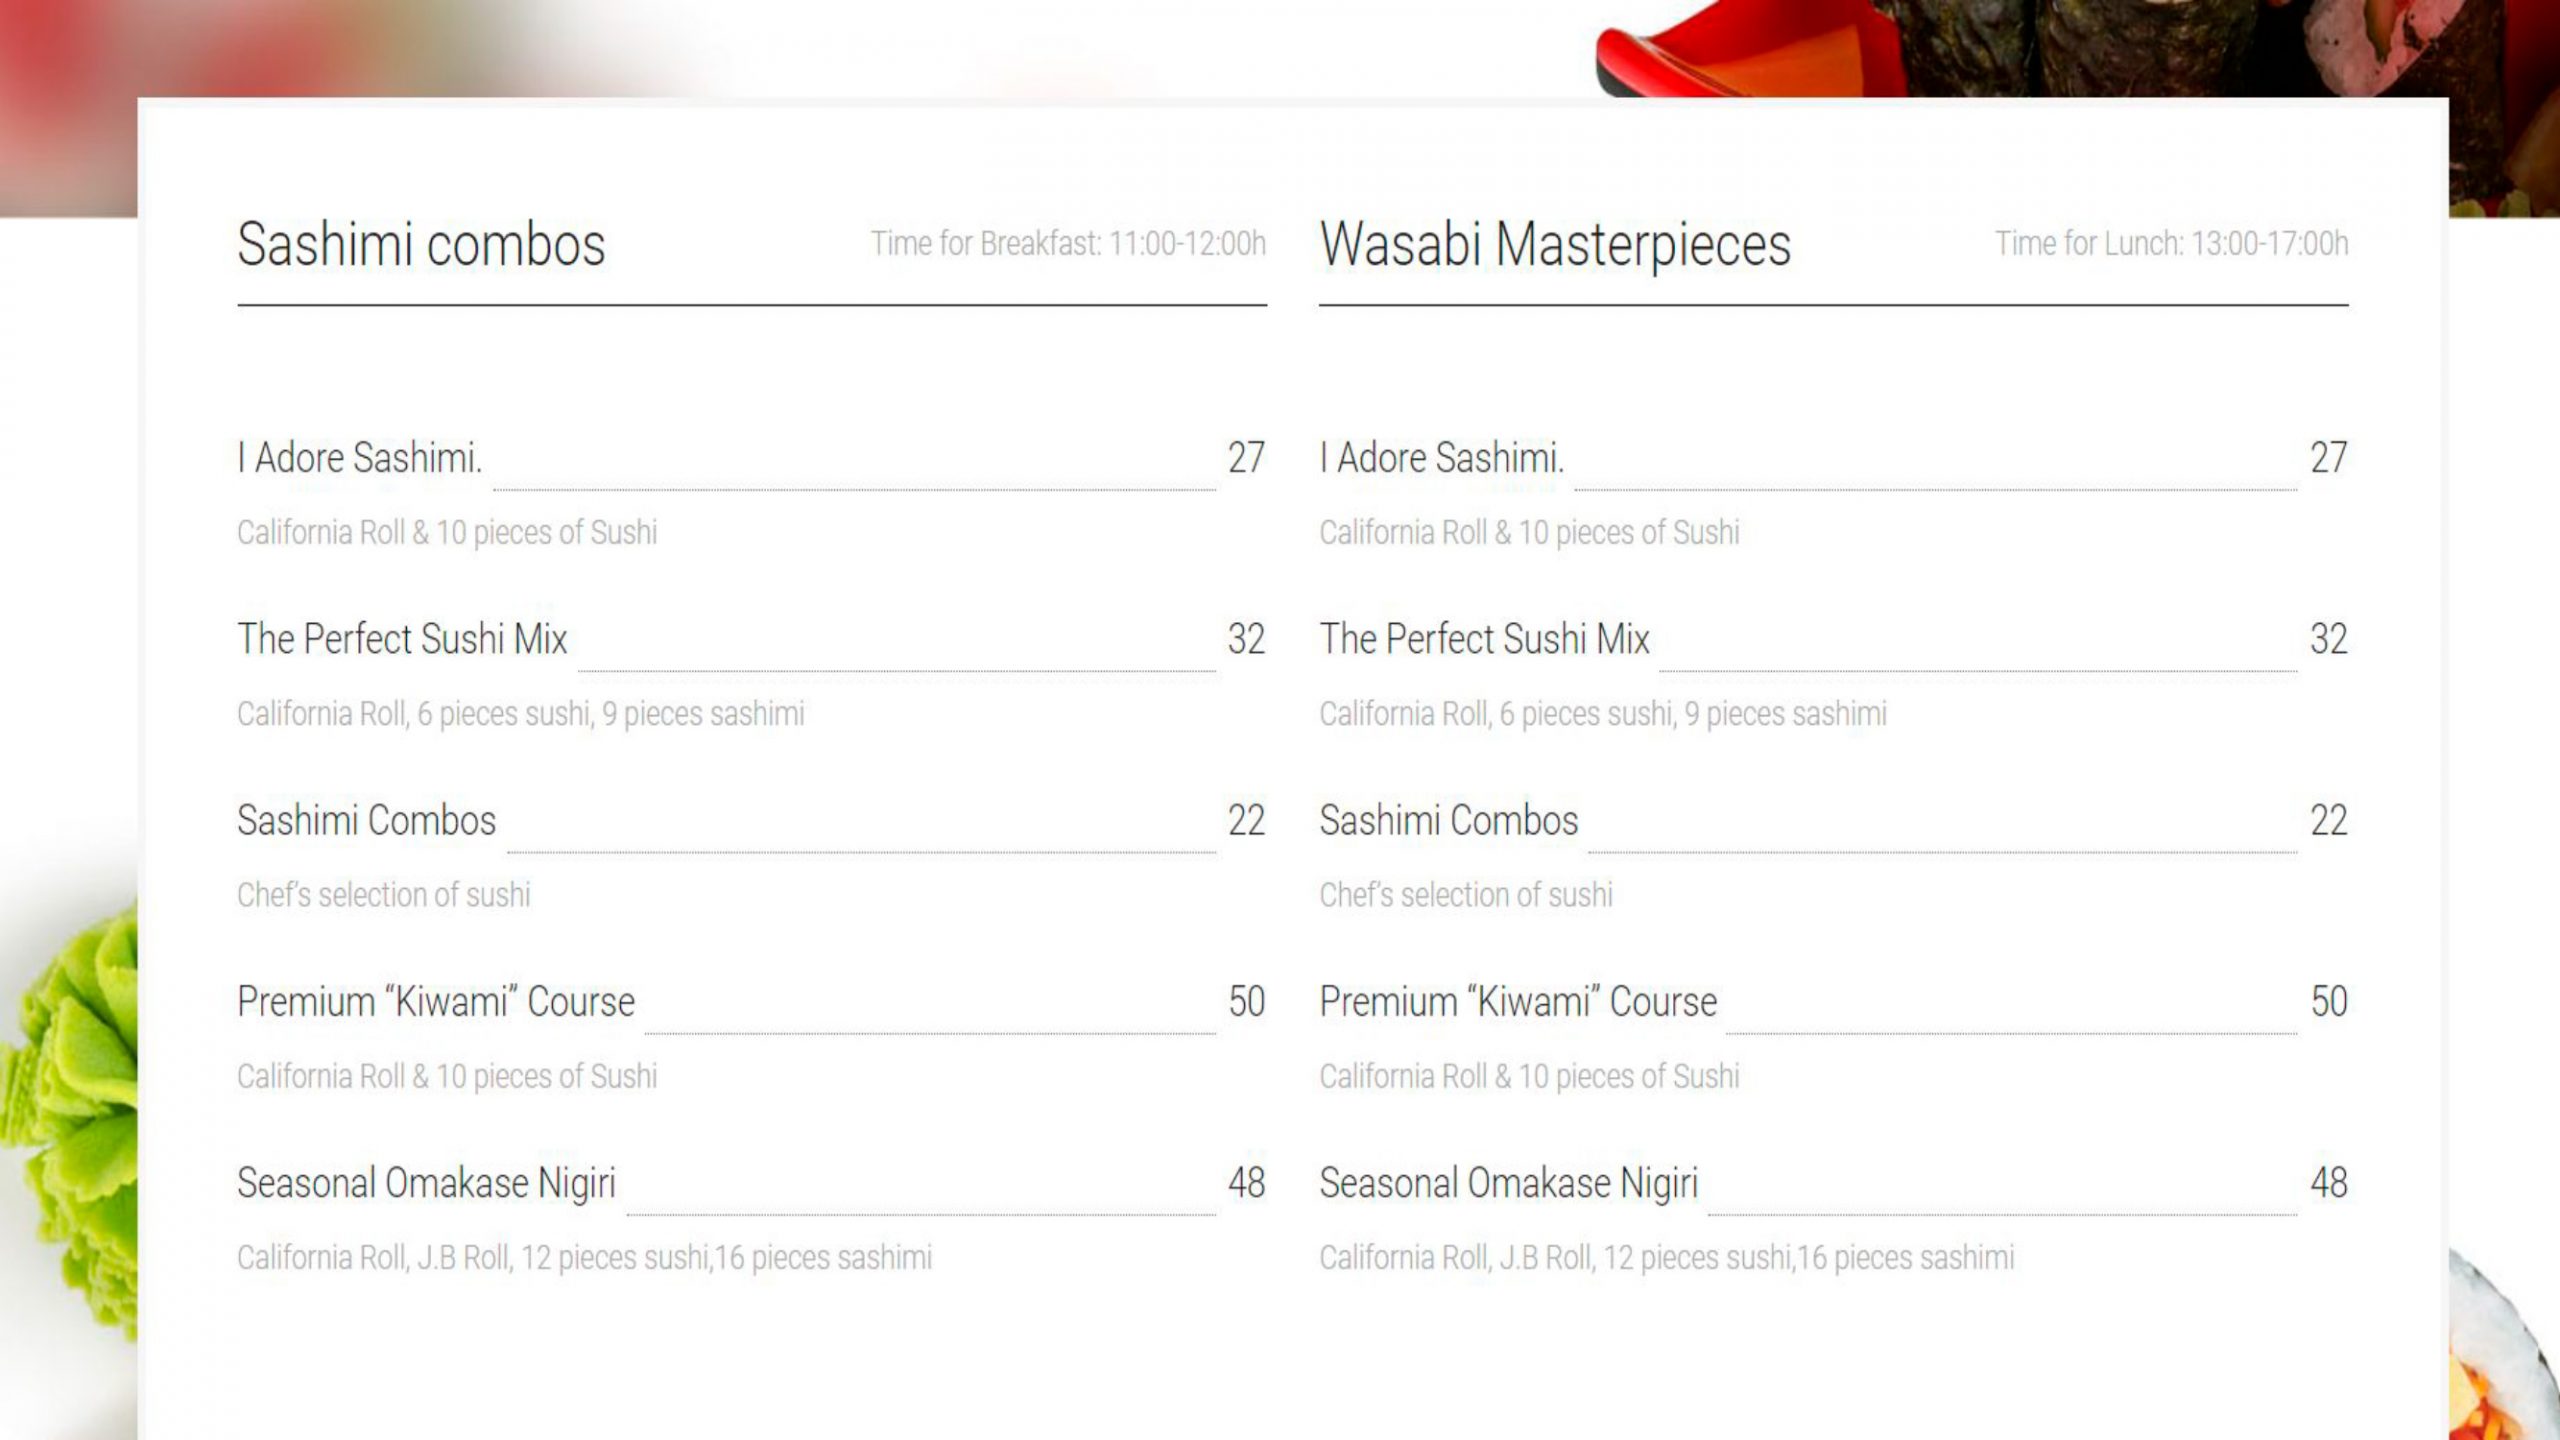Open "The Perfect Sushi Mix" under Sashimi combos
The image size is (2560, 1440).
[402, 639]
